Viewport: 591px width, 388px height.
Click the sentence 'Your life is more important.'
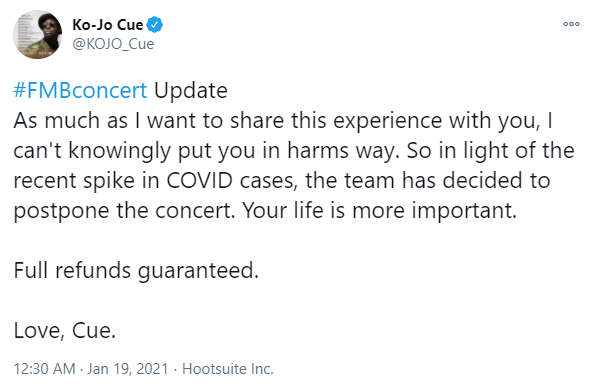click(380, 210)
